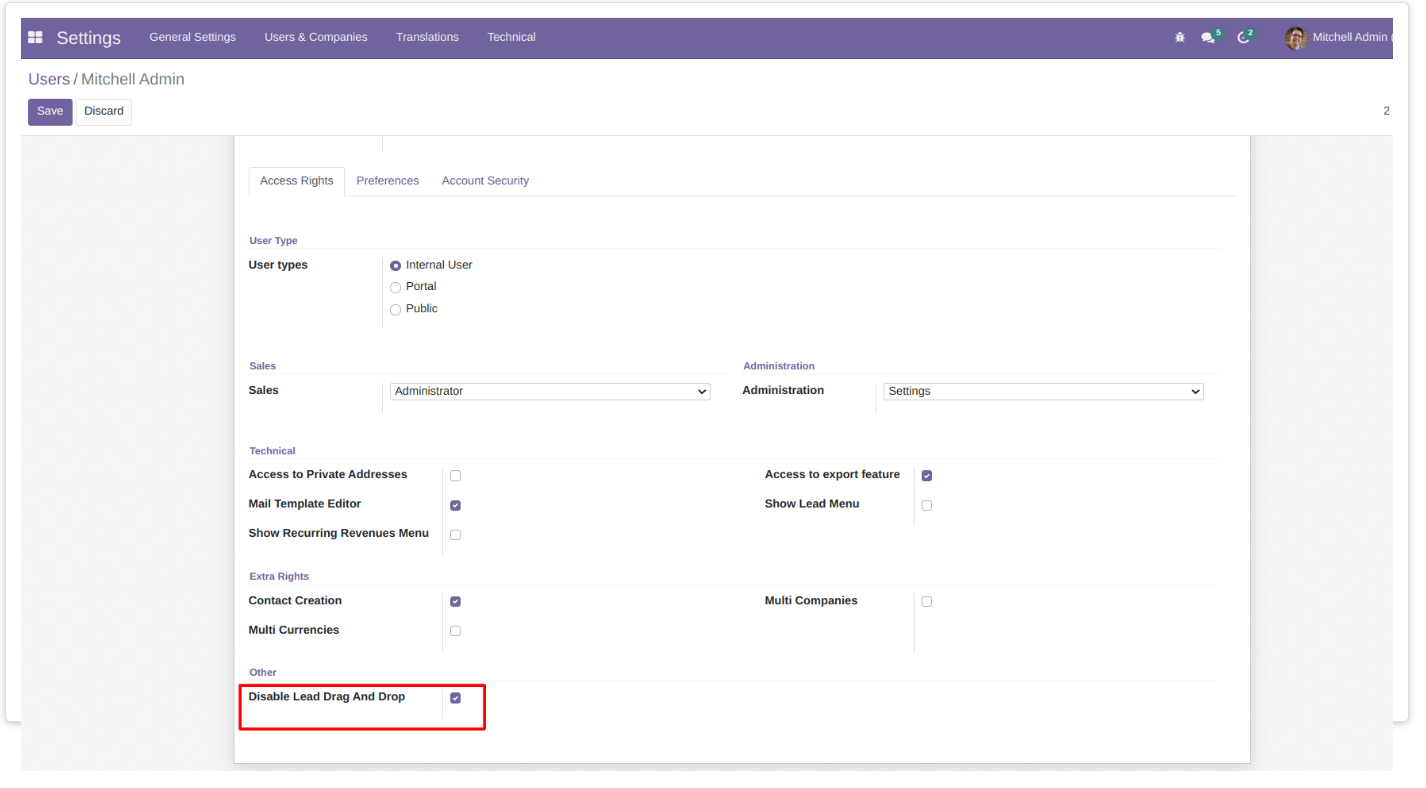Click the Multi Currencies label

294,630
